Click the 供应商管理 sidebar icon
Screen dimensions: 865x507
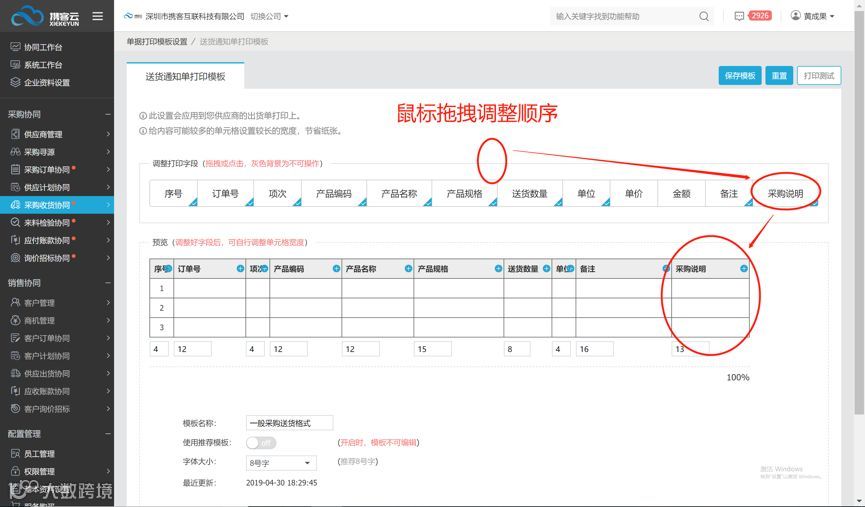tap(15, 134)
